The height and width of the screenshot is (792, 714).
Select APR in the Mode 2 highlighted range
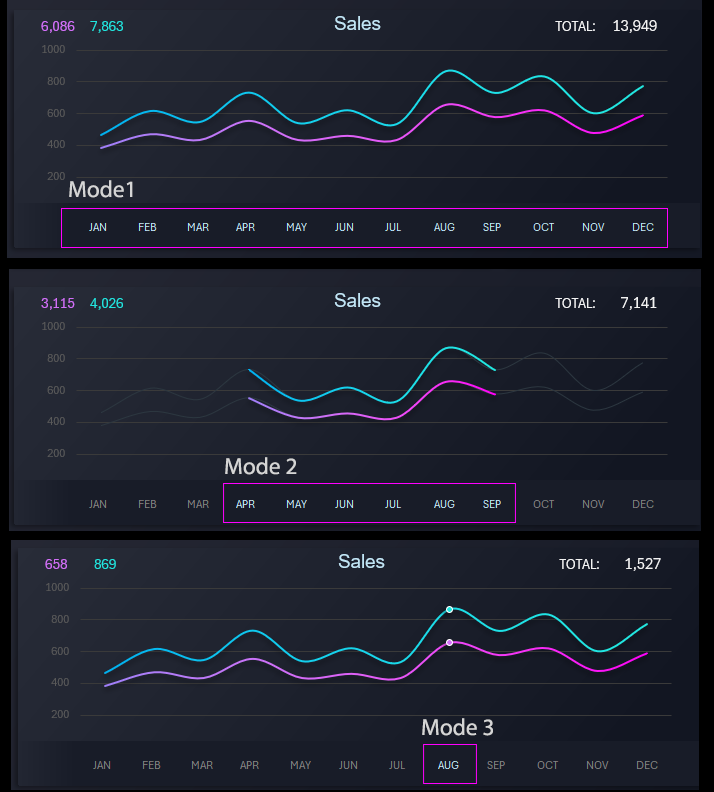[x=245, y=504]
